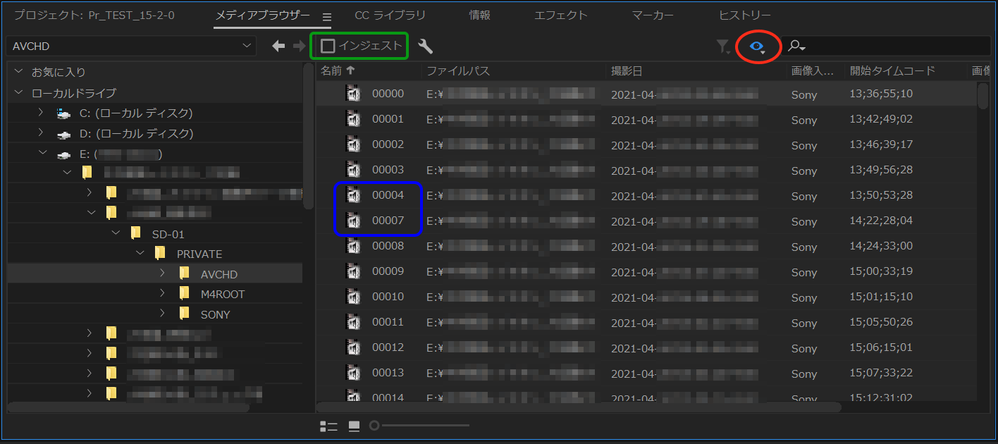The width and height of the screenshot is (998, 444).
Task: Enable the インジェスト checkbox
Action: pos(328,46)
